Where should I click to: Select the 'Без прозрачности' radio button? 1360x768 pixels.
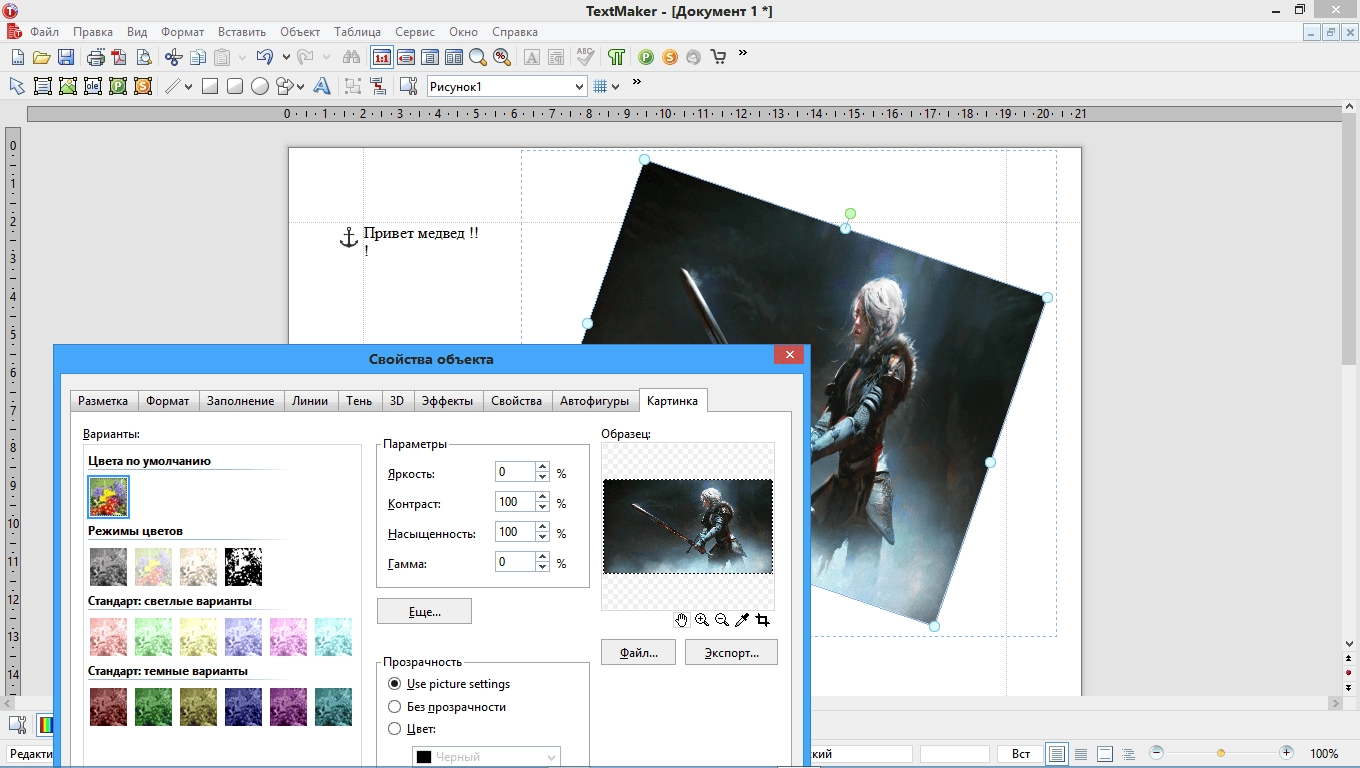(x=394, y=706)
